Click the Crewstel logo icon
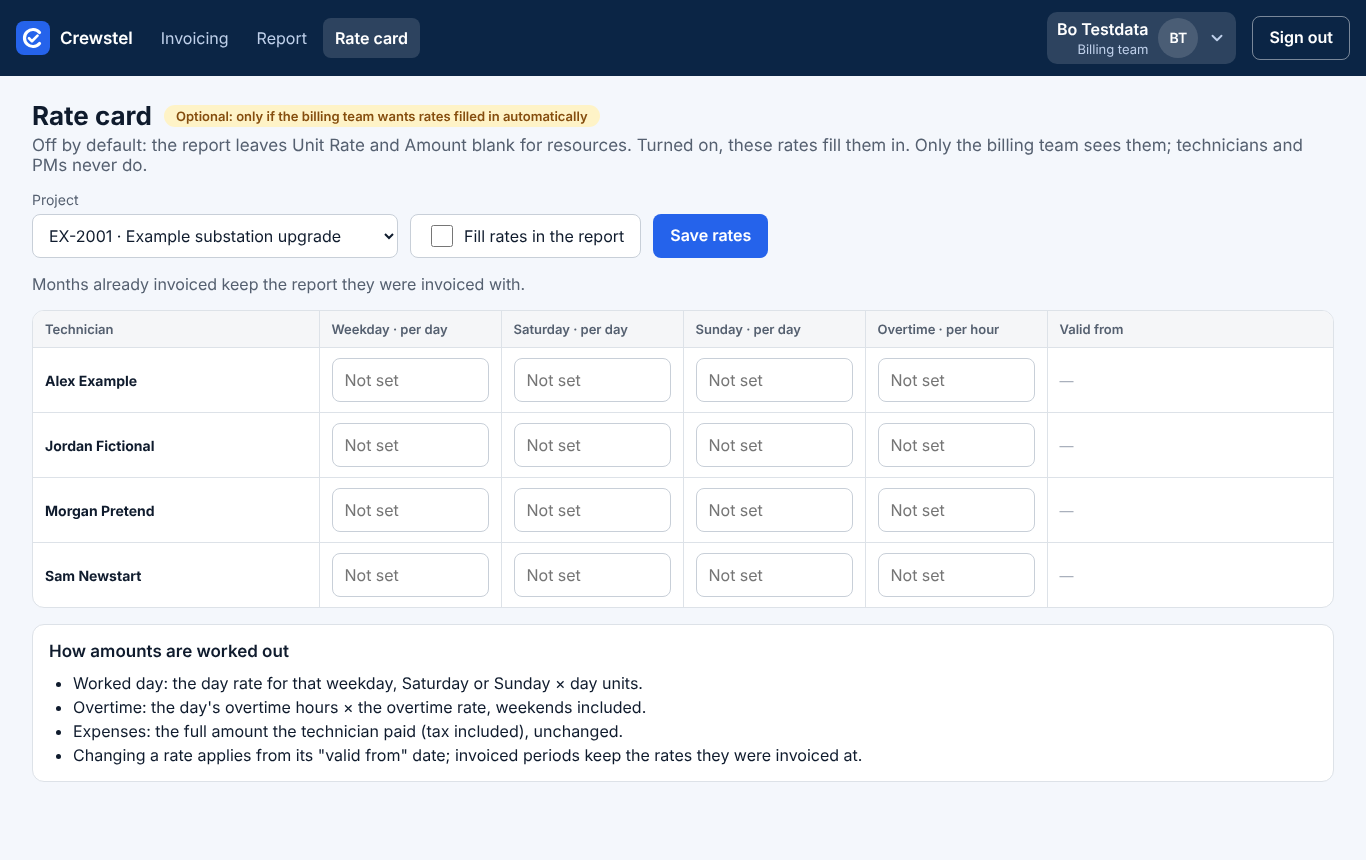 point(33,38)
